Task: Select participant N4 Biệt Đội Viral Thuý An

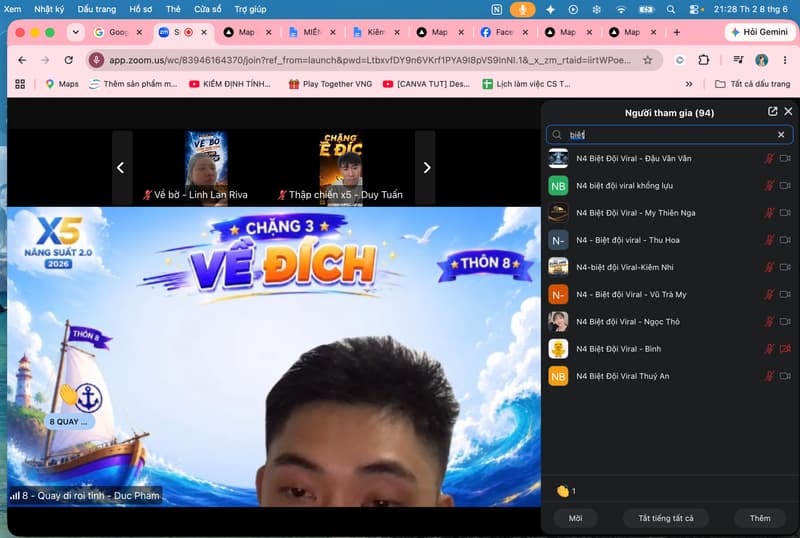Action: tap(669, 376)
